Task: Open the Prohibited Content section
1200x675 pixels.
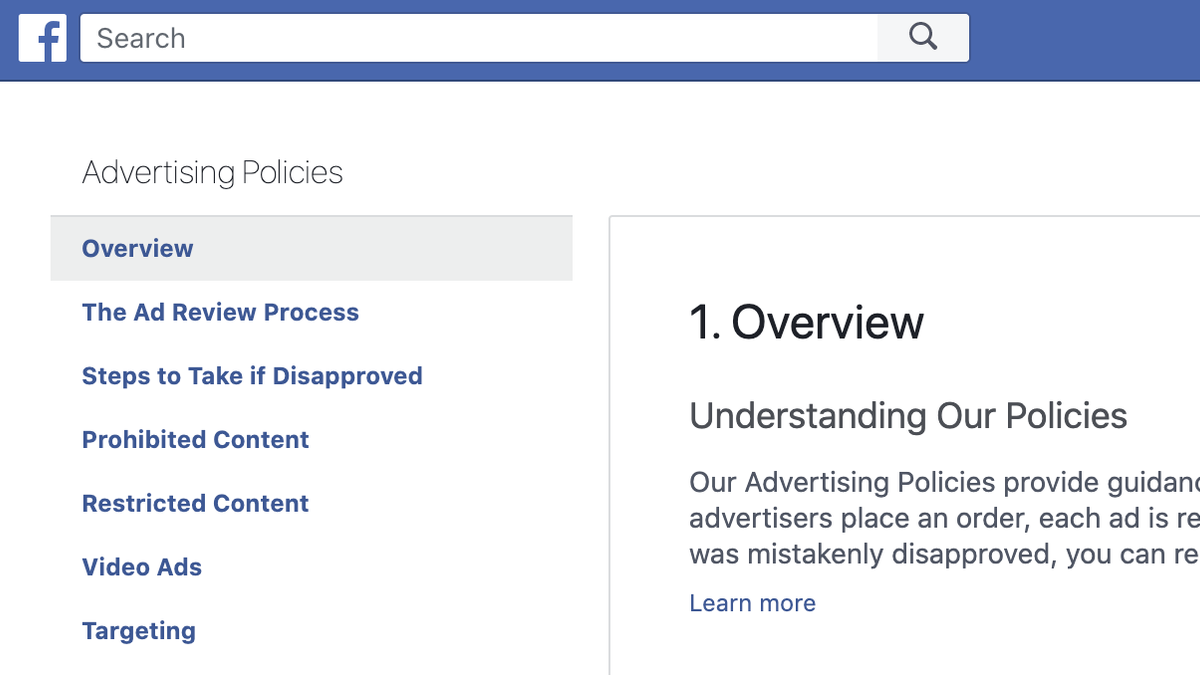Action: coord(195,440)
